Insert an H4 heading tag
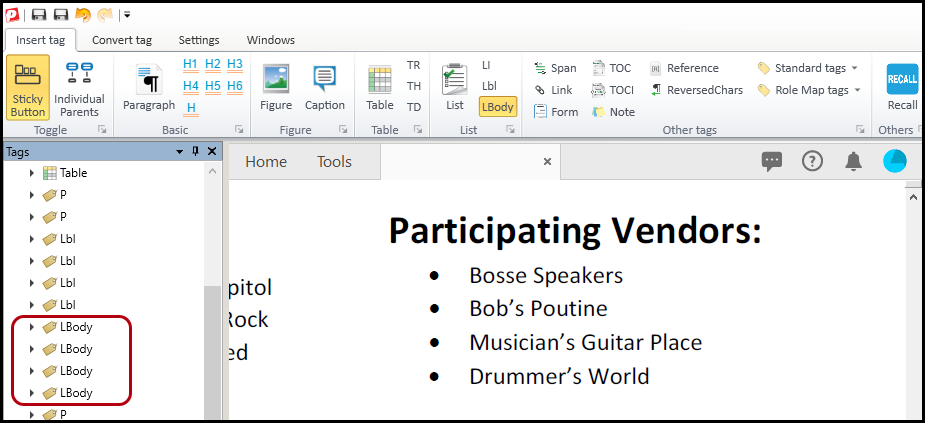 [x=191, y=86]
